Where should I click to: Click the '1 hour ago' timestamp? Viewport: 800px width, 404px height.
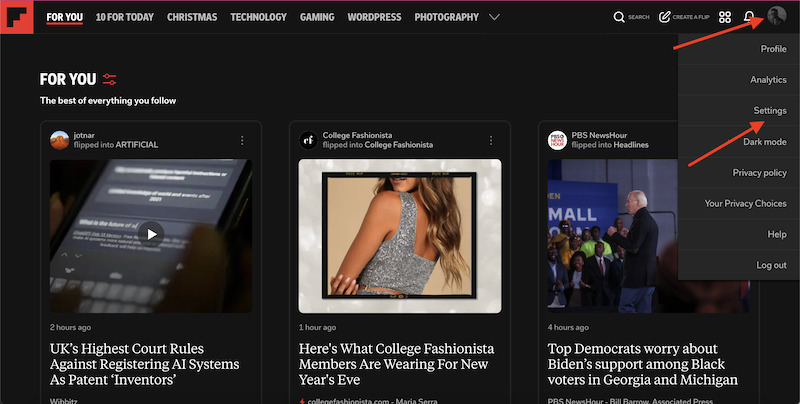pyautogui.click(x=317, y=327)
